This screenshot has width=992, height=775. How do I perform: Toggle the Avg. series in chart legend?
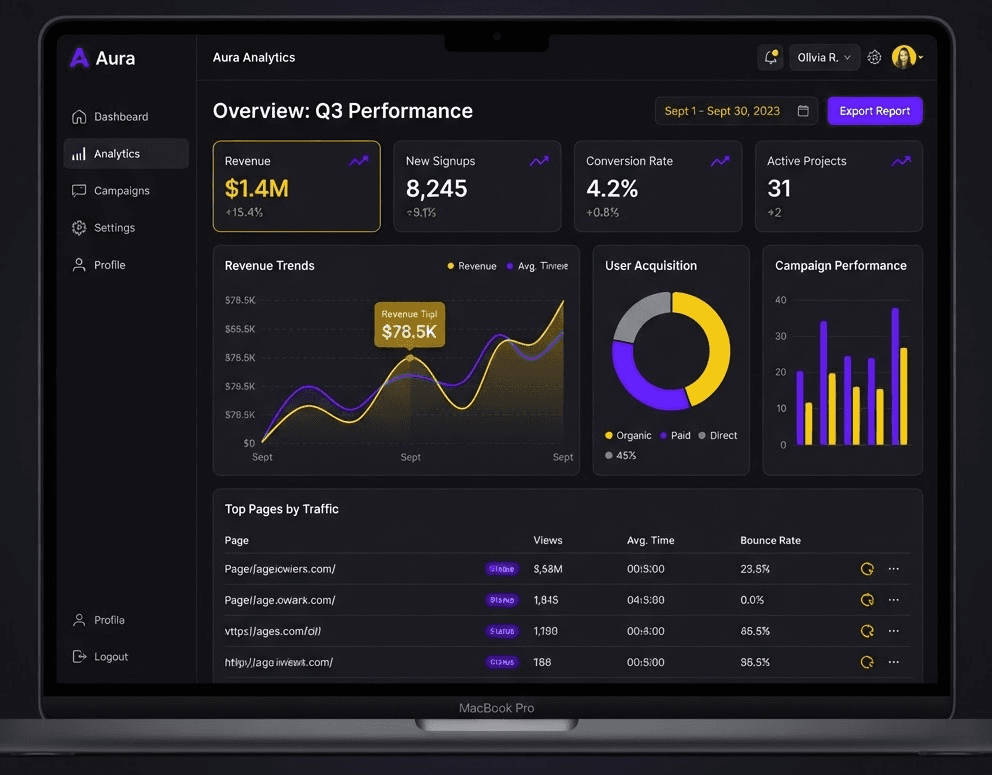coord(537,266)
